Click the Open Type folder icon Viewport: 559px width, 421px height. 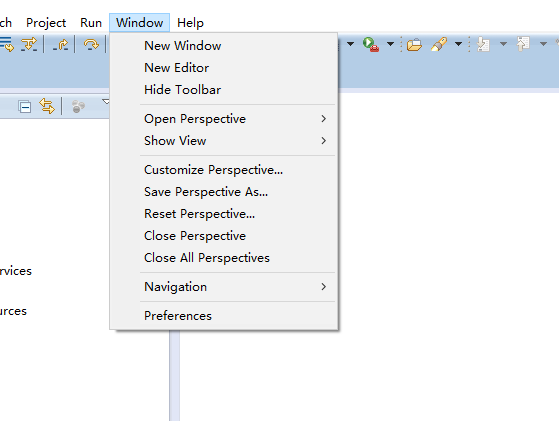414,45
